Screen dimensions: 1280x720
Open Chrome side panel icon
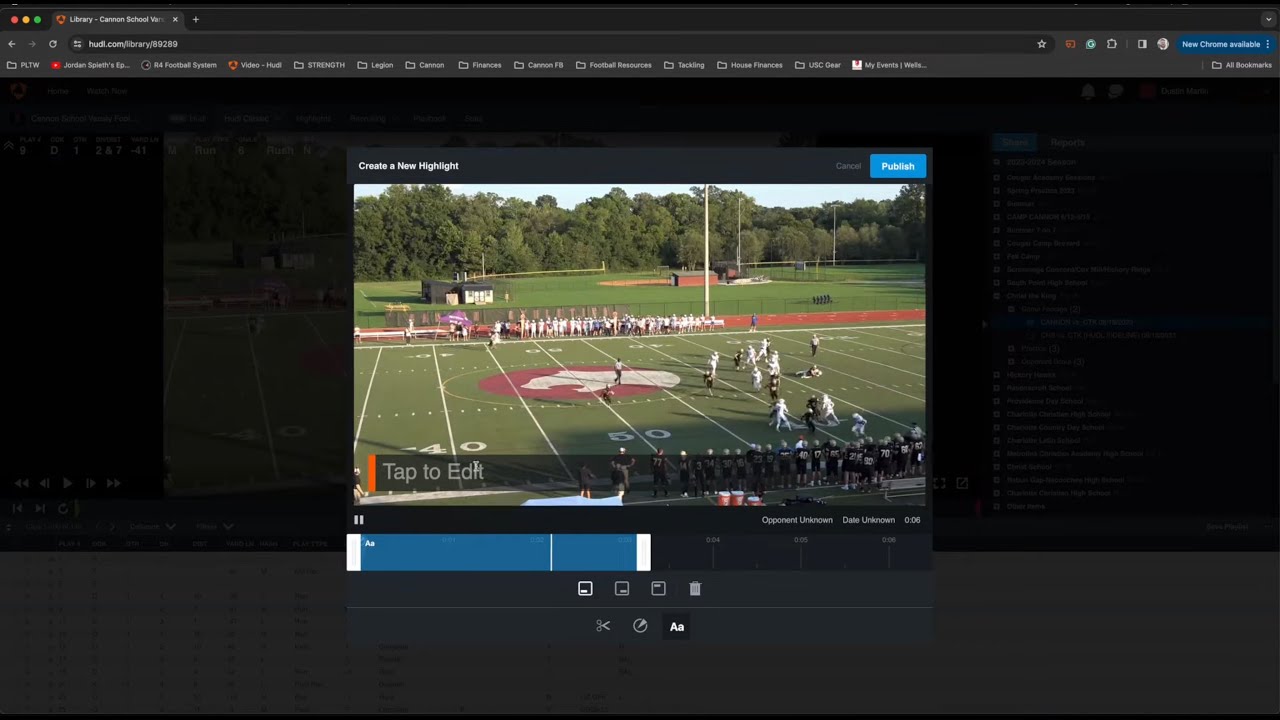[1142, 44]
